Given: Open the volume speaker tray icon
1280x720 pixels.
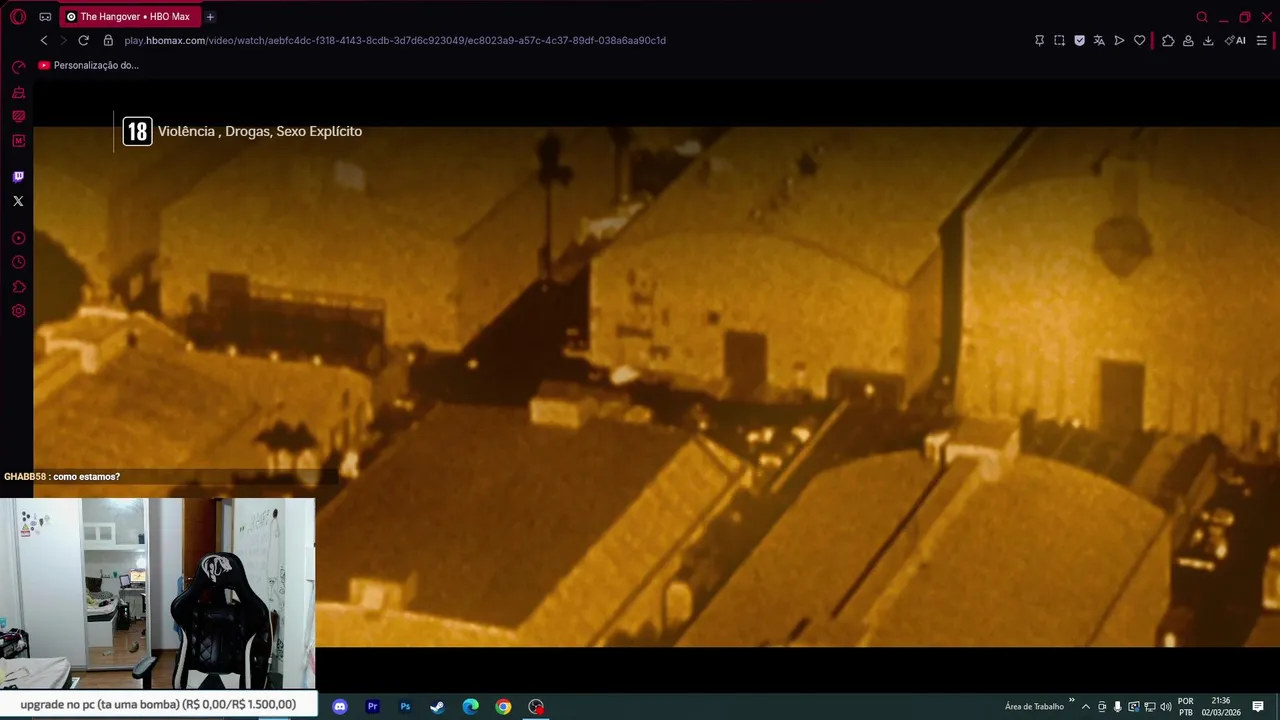Looking at the screenshot, I should tap(1166, 707).
